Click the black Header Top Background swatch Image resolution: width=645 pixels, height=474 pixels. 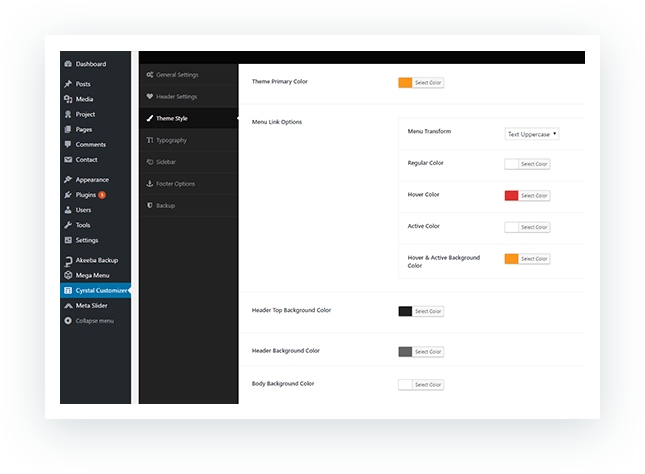pos(405,311)
